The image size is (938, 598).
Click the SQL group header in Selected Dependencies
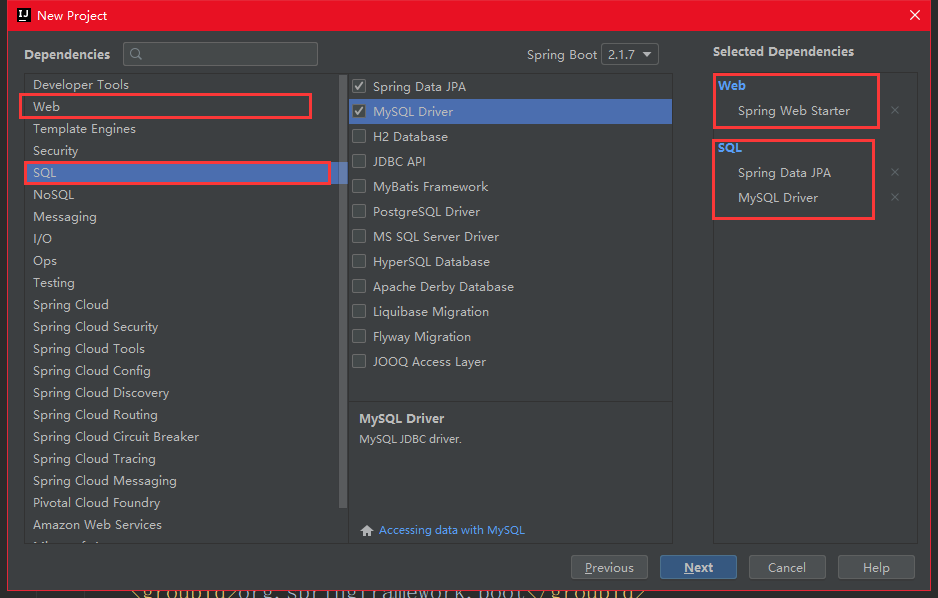[x=729, y=148]
